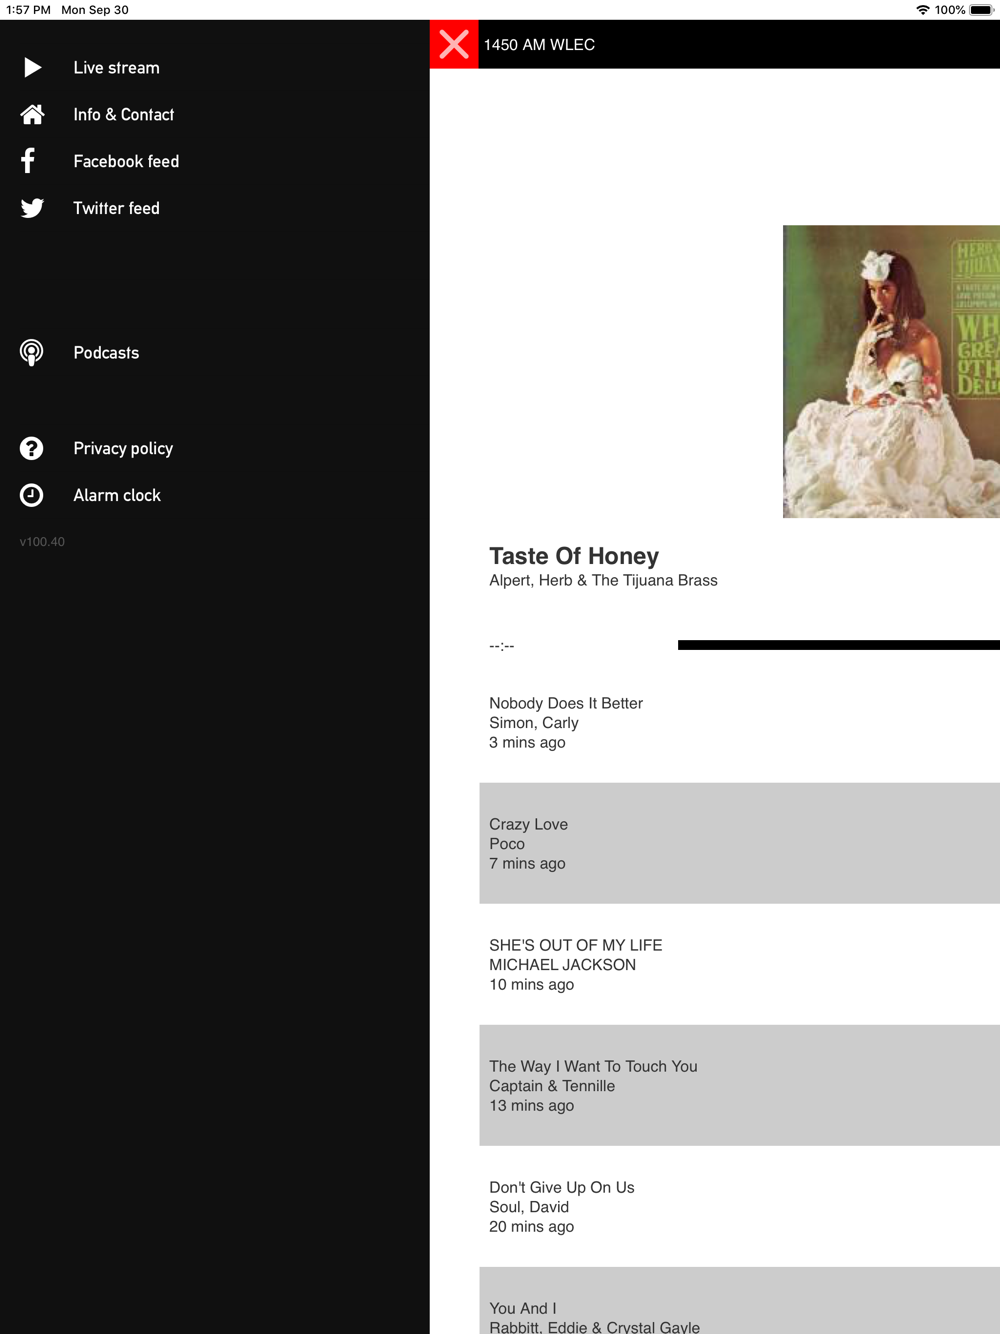Open Privacy policy menu item
The image size is (1000, 1334).
click(x=215, y=448)
